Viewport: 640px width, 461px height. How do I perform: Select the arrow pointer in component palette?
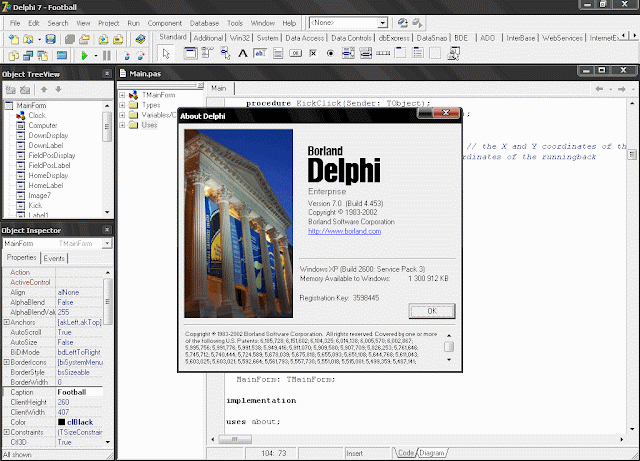pos(166,53)
